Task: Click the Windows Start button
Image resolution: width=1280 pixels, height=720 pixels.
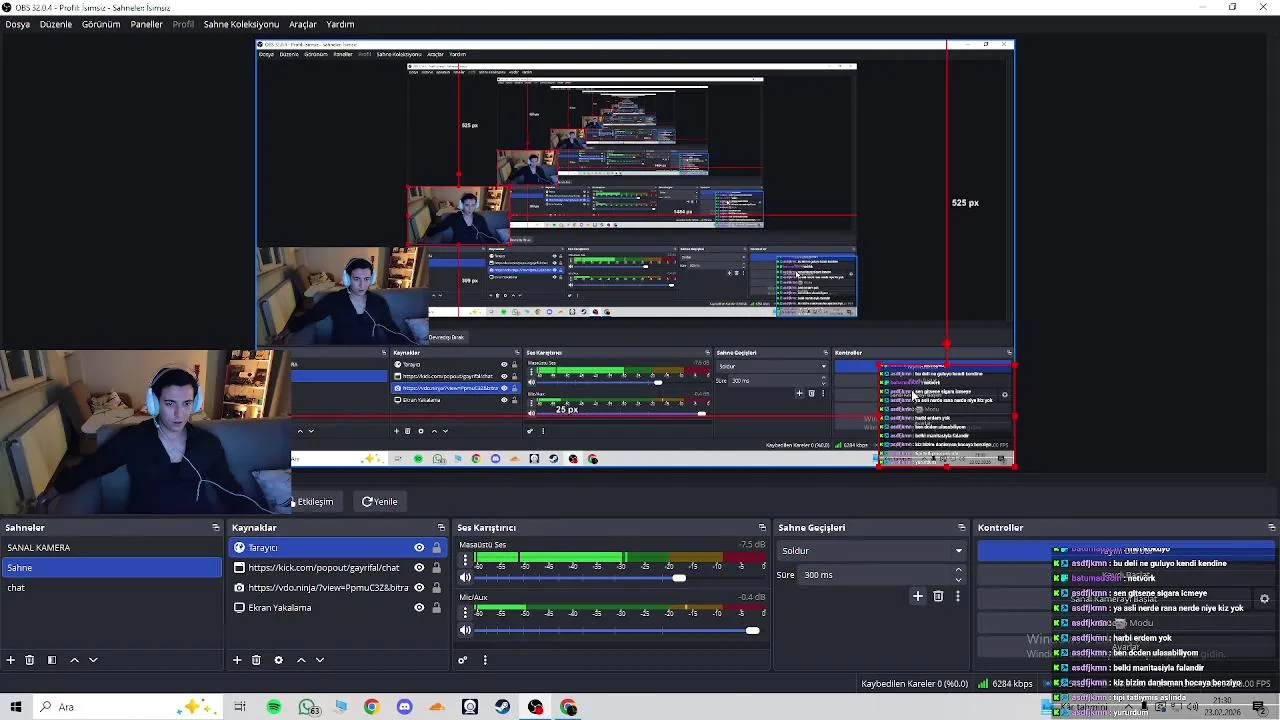Action: pyautogui.click(x=16, y=707)
